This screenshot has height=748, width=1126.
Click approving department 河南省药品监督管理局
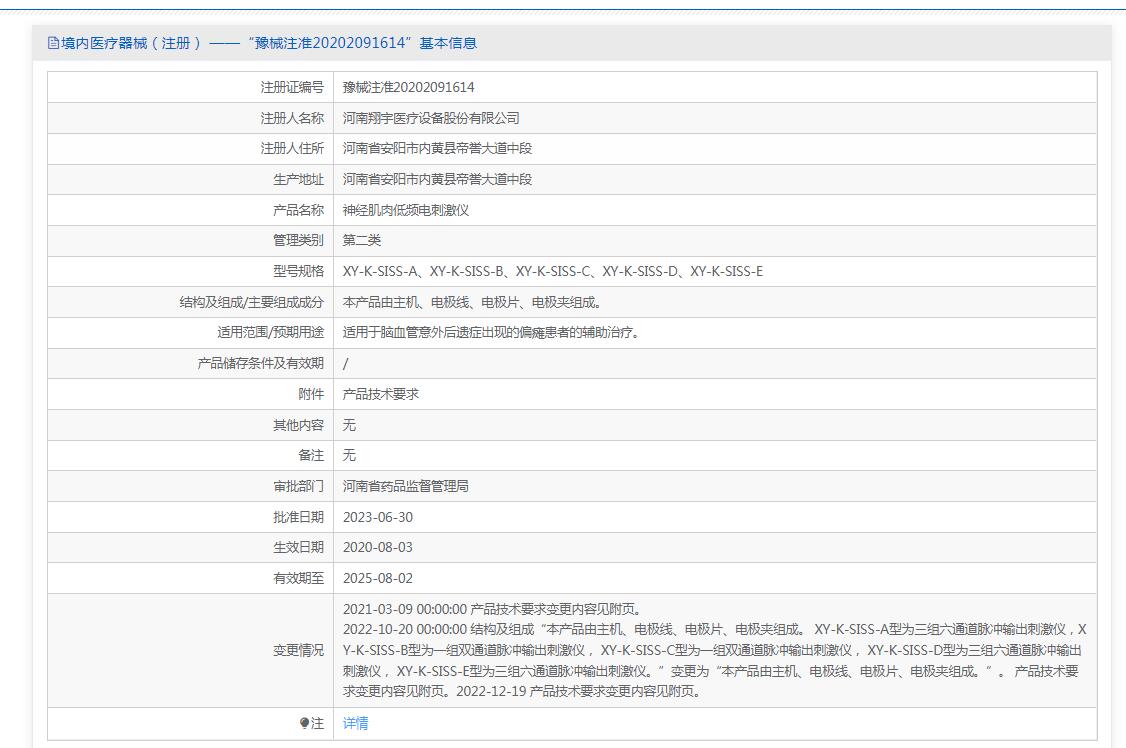[406, 486]
